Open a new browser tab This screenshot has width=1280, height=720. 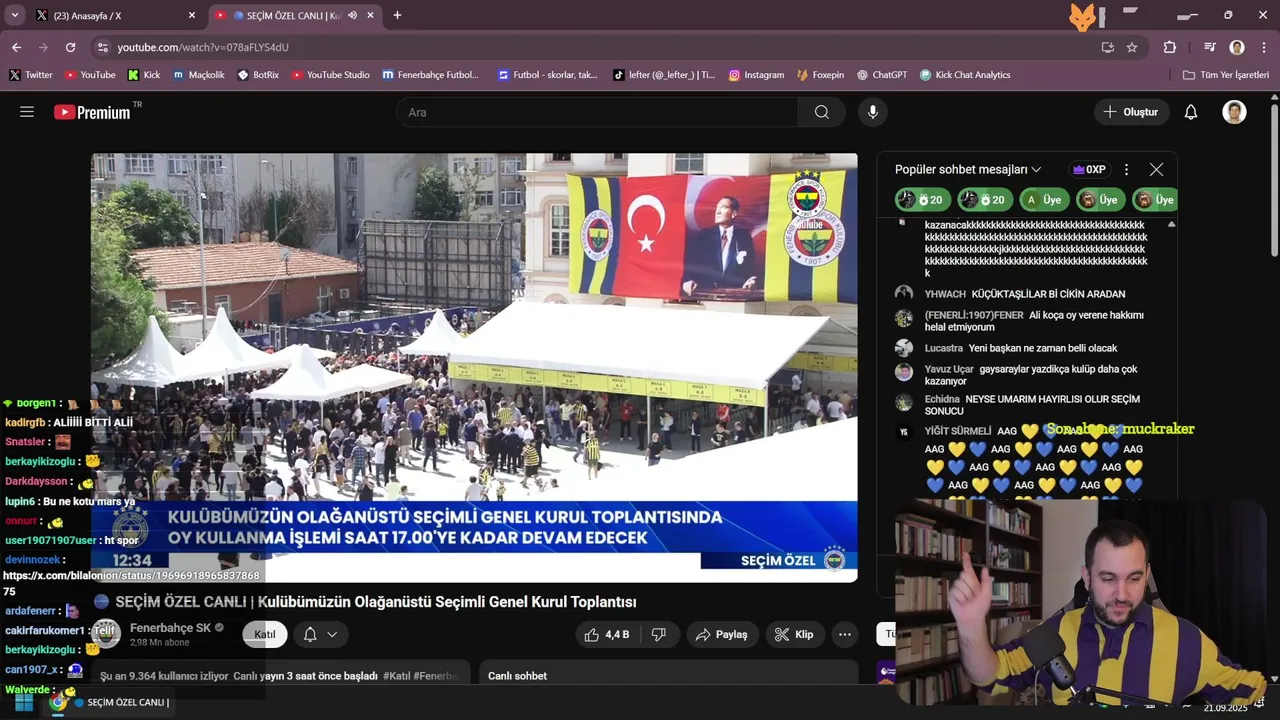[x=397, y=15]
